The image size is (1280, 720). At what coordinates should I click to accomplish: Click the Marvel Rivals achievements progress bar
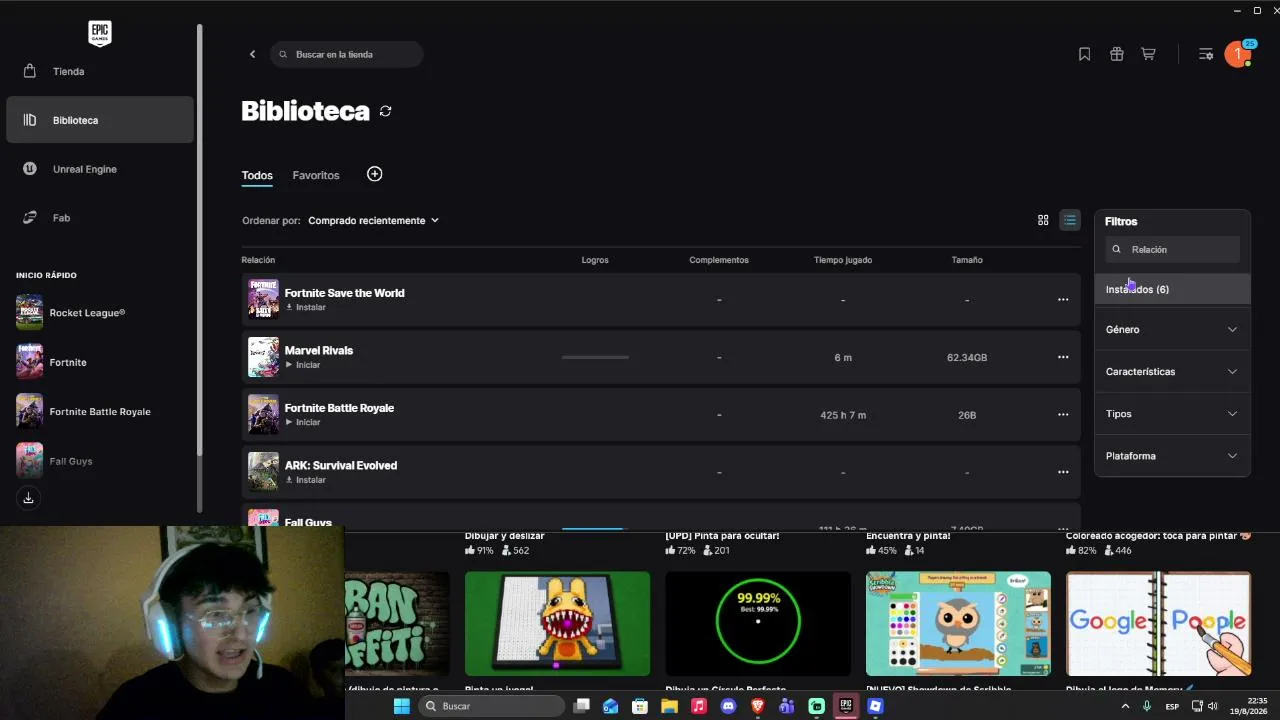point(595,357)
